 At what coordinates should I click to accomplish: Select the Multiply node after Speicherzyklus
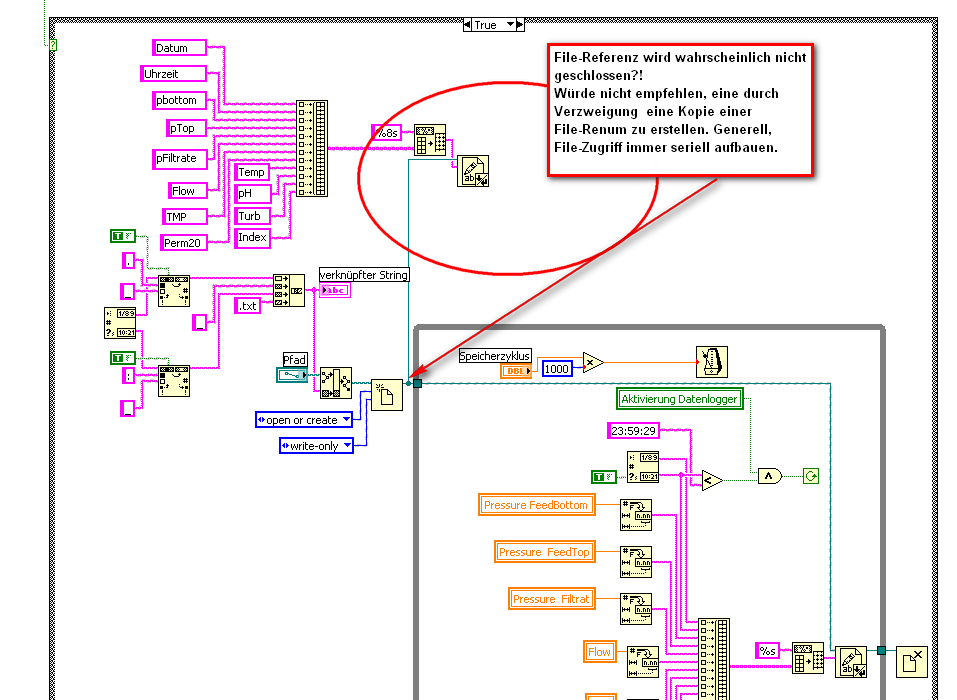[x=593, y=363]
